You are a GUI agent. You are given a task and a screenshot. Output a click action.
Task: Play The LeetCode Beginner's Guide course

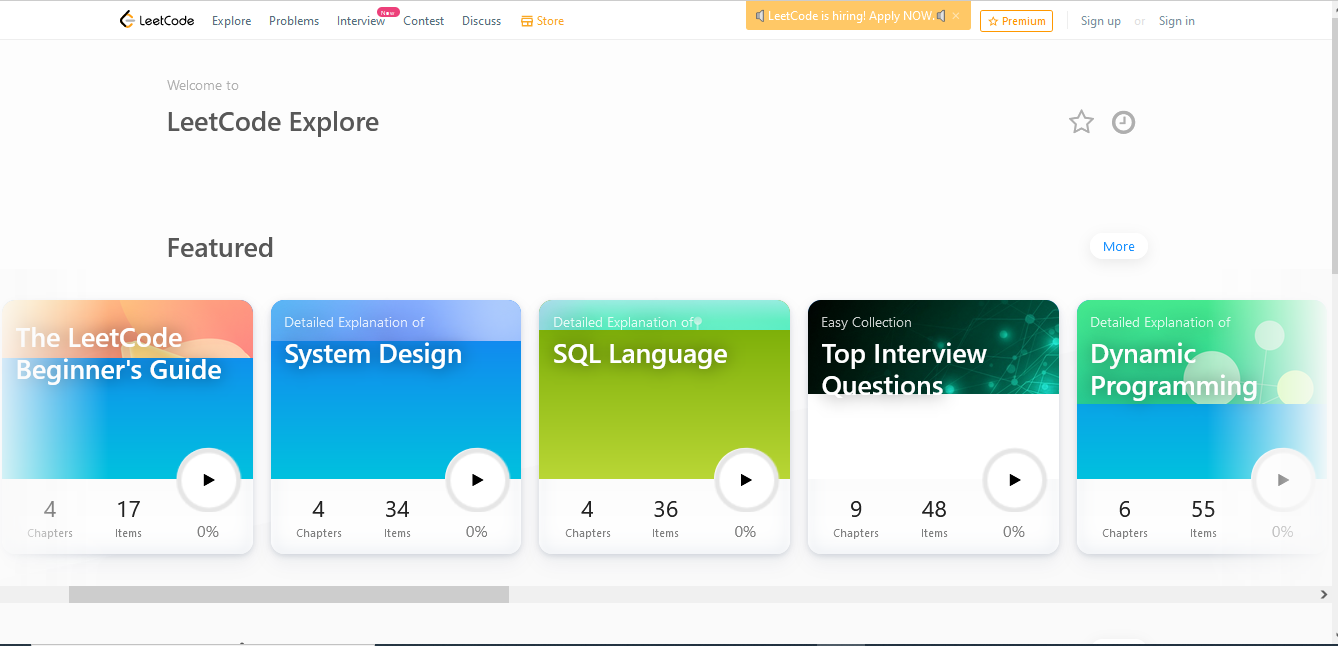point(209,480)
